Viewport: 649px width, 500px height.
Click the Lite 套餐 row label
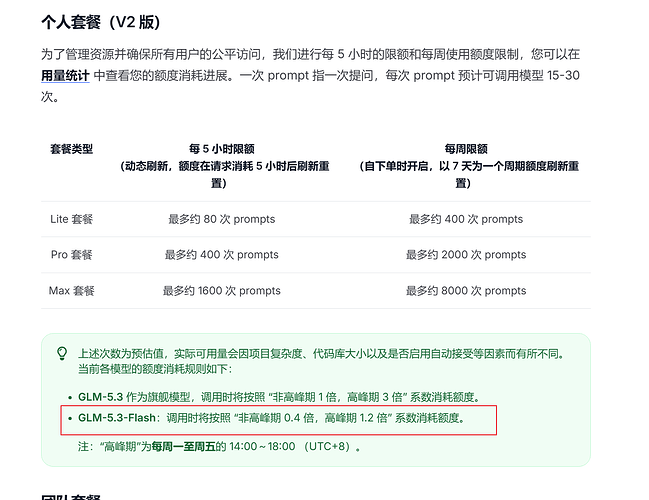pyautogui.click(x=72, y=219)
